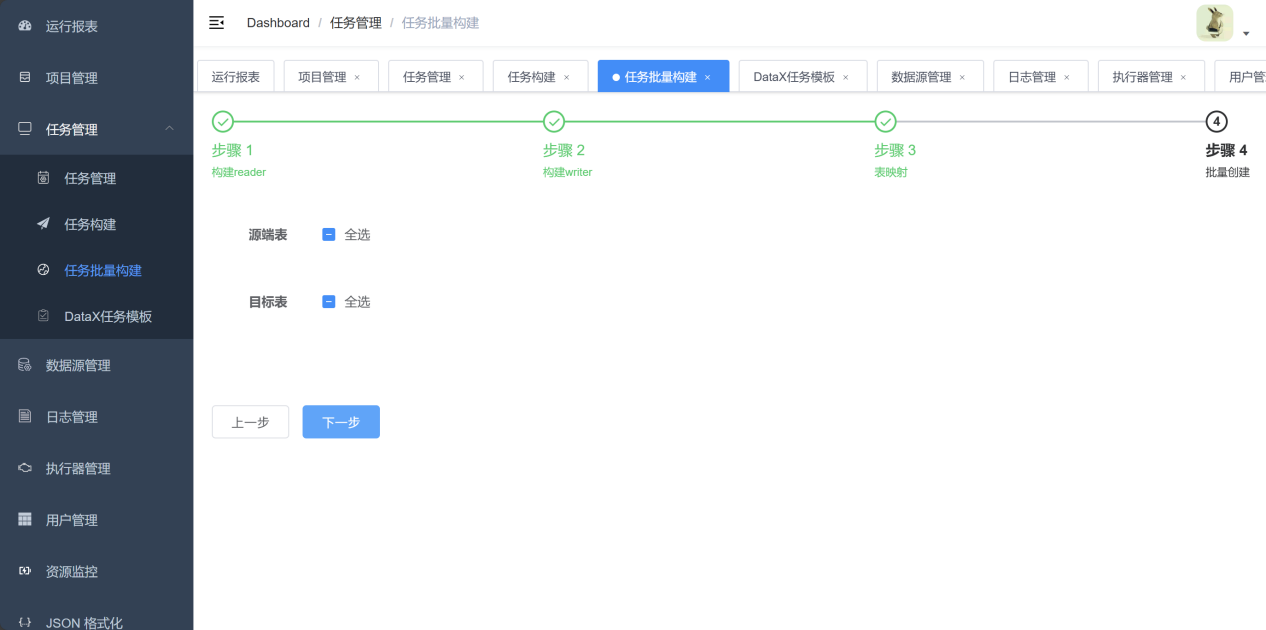Close the 任务构建 tab with its x
1266x630 pixels.
(567, 77)
